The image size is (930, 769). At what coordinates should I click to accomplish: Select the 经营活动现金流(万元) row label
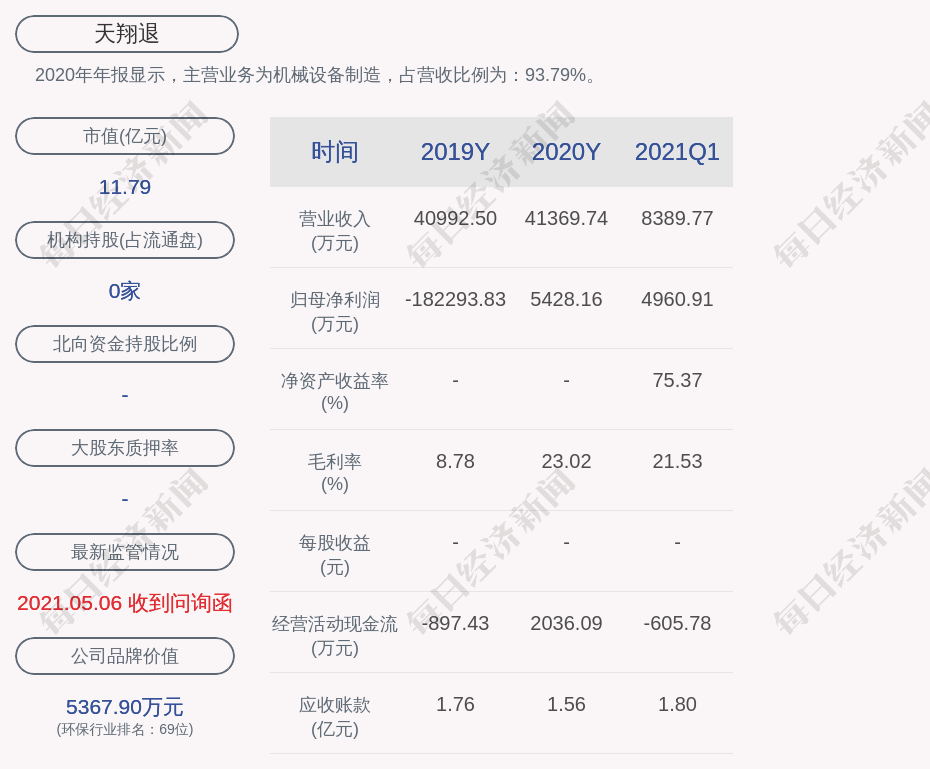(x=335, y=635)
